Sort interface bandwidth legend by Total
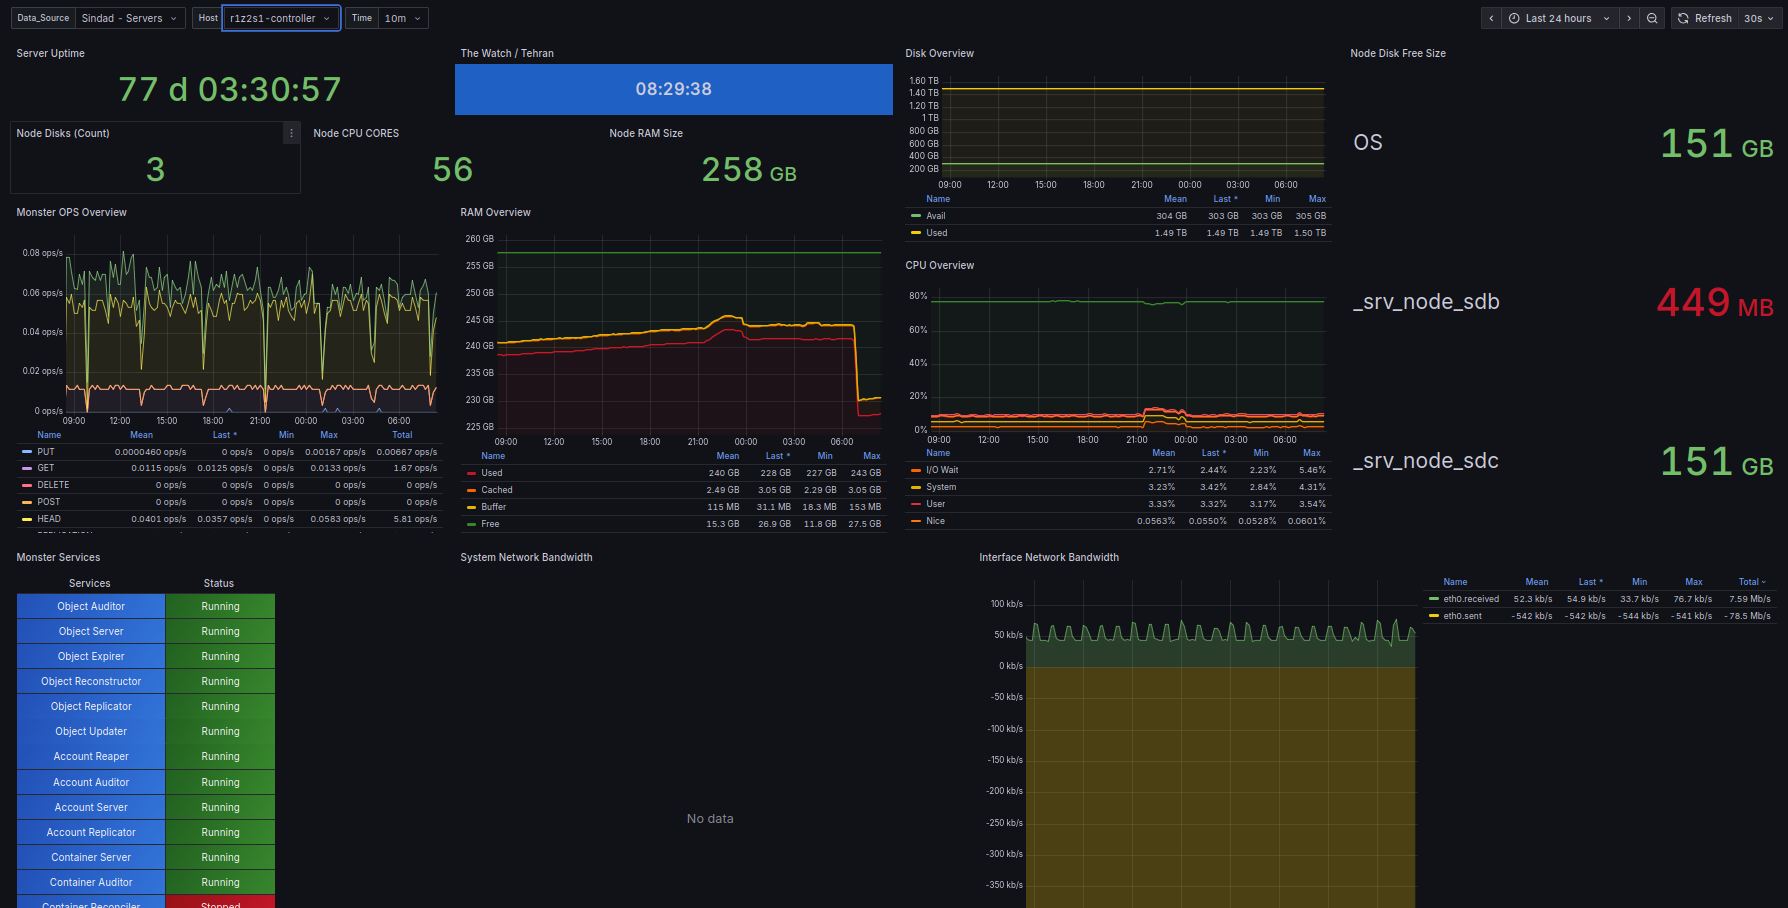Image resolution: width=1788 pixels, height=908 pixels. click(1750, 582)
